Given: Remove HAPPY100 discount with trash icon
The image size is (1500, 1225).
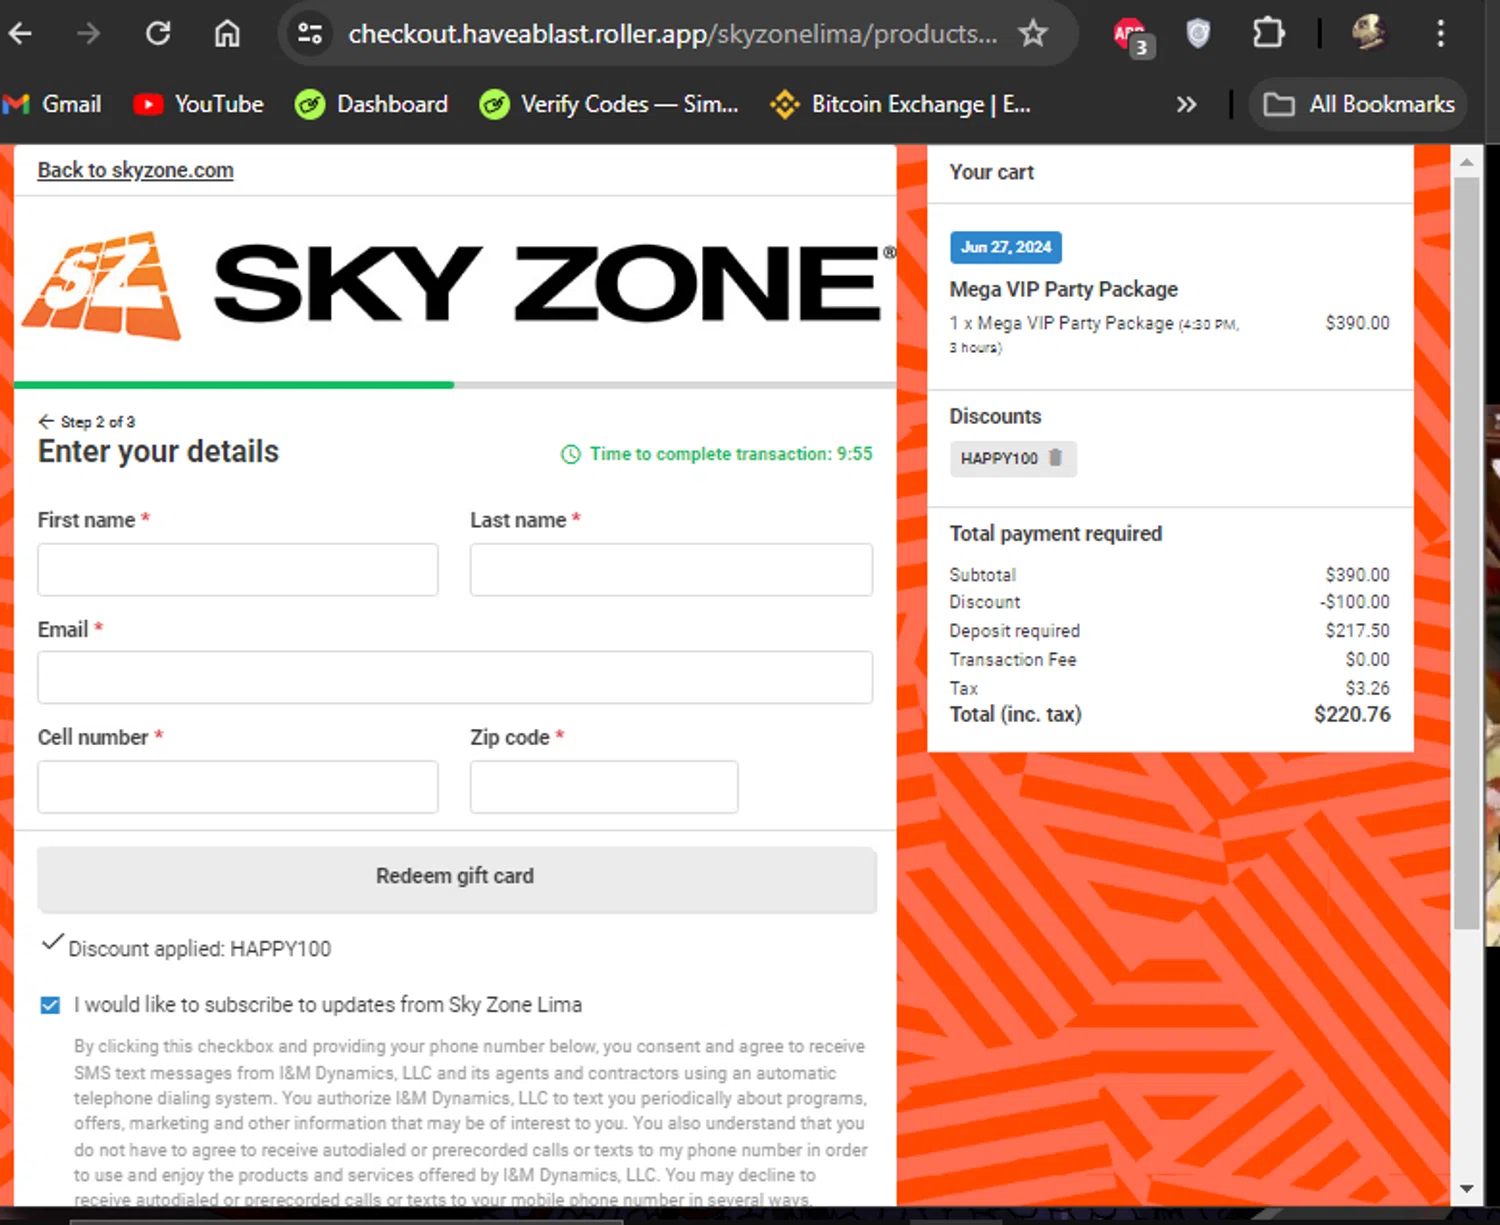Looking at the screenshot, I should (1055, 457).
